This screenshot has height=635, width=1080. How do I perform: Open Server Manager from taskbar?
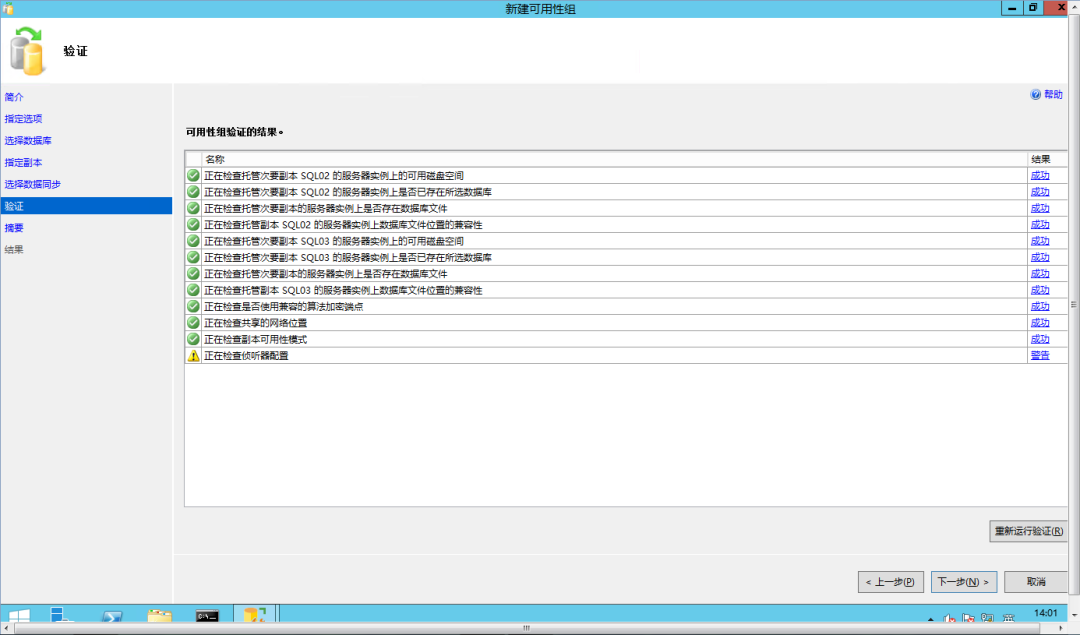[63, 615]
